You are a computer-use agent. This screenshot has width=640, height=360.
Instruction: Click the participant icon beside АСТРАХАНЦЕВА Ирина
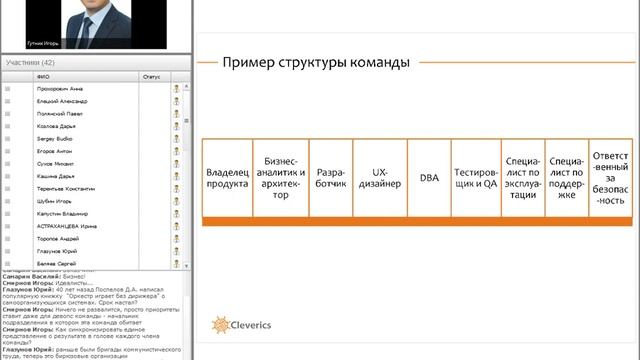(176, 226)
